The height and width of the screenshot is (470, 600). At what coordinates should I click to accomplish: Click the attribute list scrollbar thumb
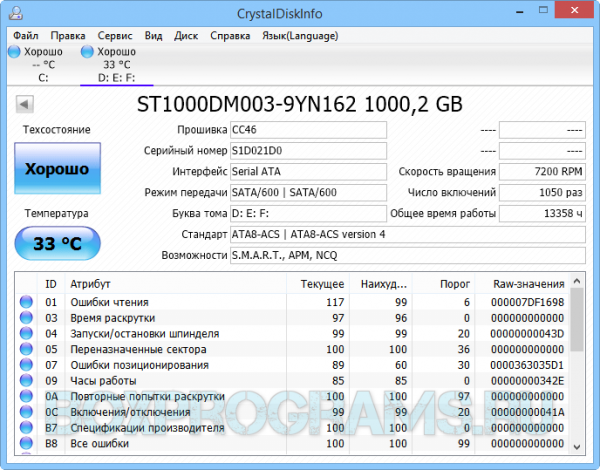[577, 320]
